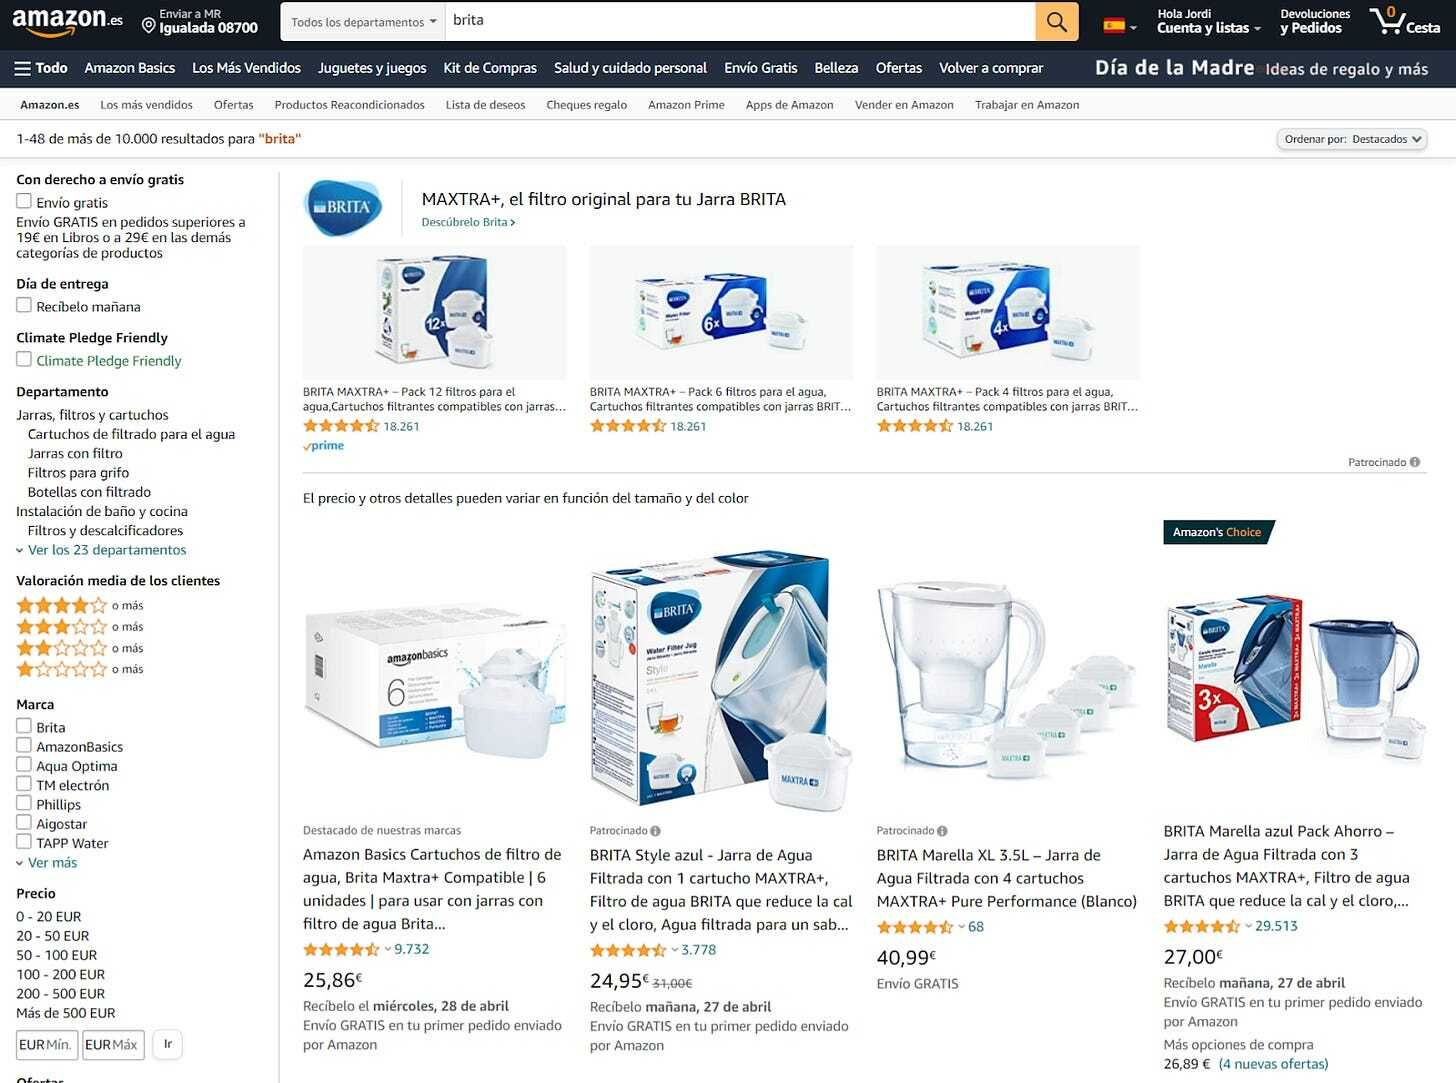Select Los Más Vendidos menu item
The width and height of the screenshot is (1456, 1083).
click(246, 68)
